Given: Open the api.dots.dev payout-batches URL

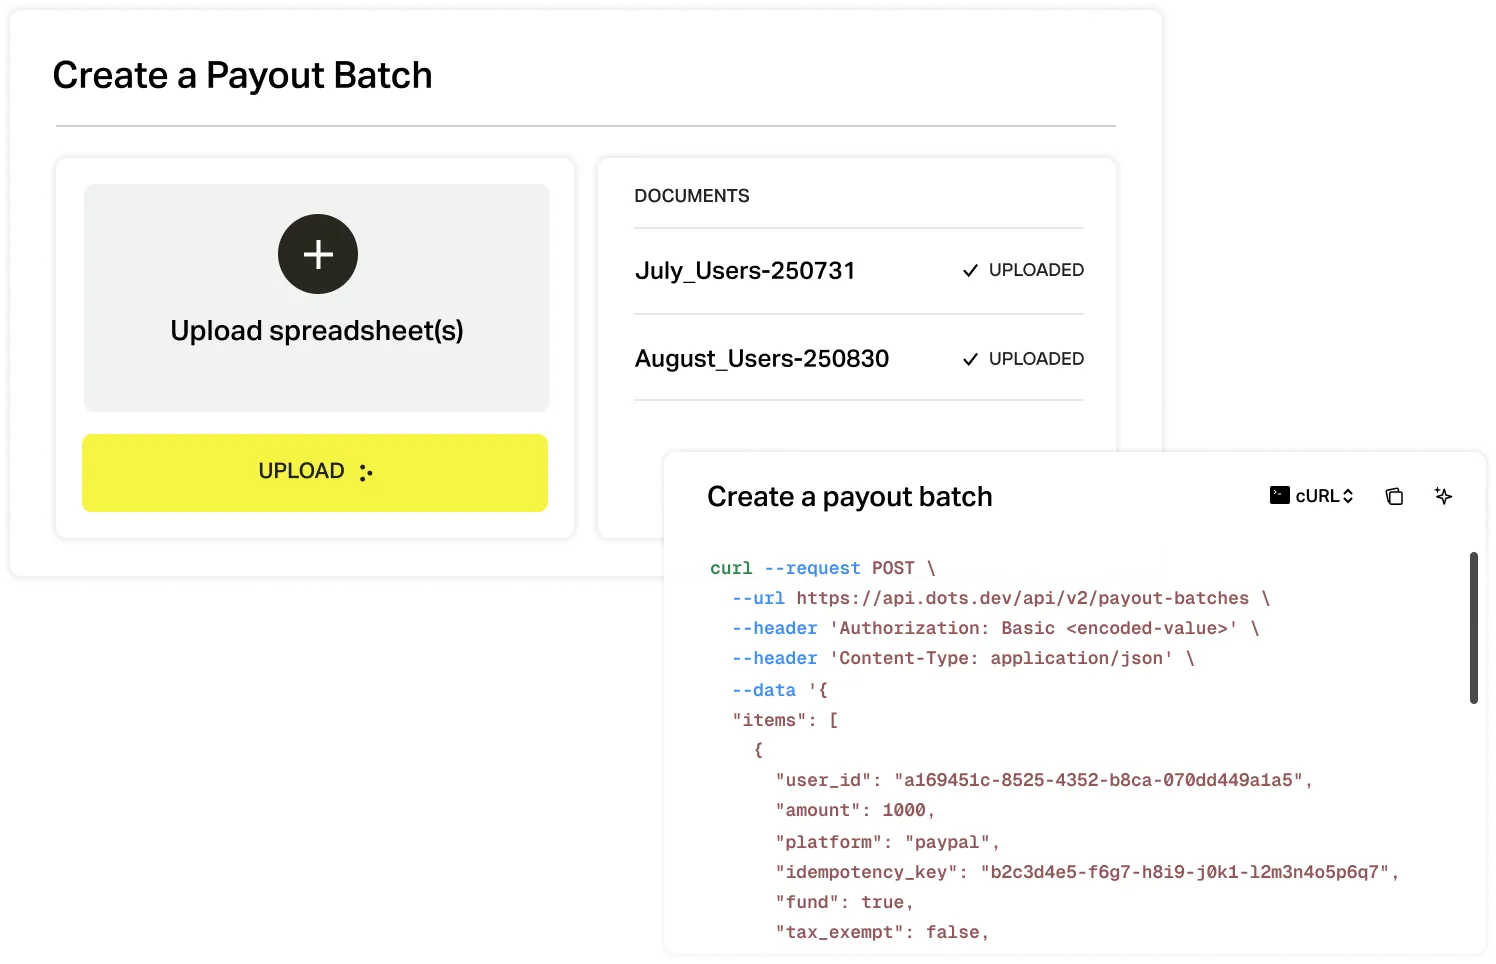Looking at the screenshot, I should (1023, 597).
